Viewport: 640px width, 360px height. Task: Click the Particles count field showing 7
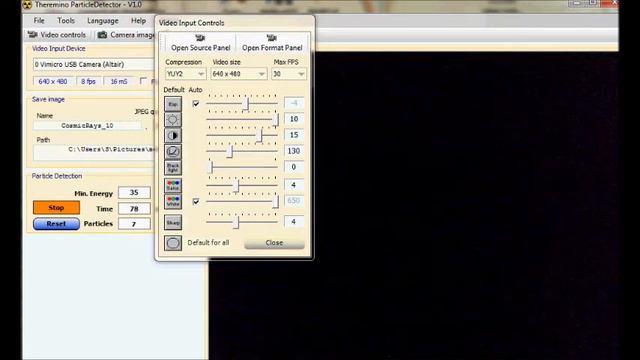point(134,224)
